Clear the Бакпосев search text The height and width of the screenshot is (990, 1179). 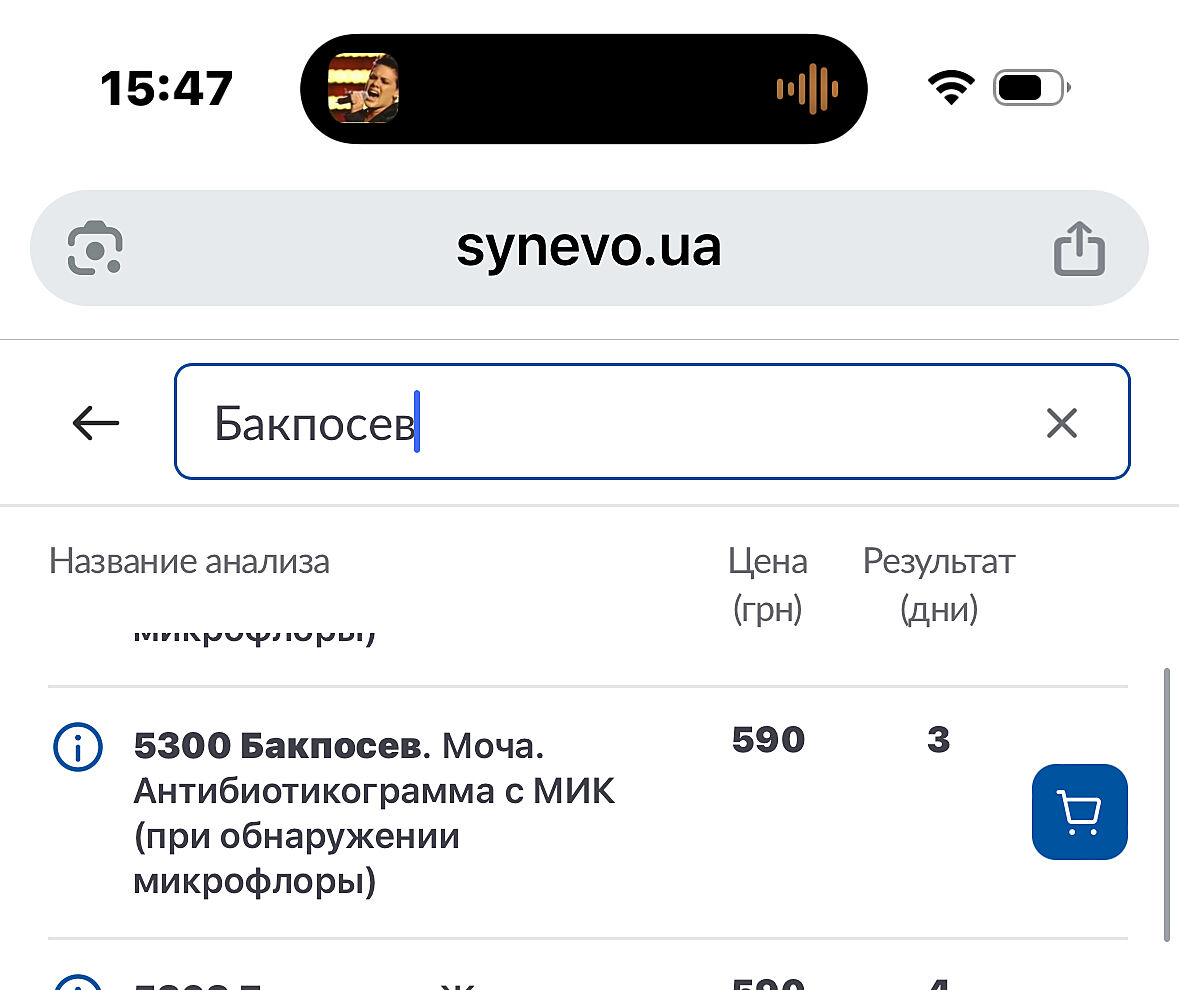(x=1061, y=423)
